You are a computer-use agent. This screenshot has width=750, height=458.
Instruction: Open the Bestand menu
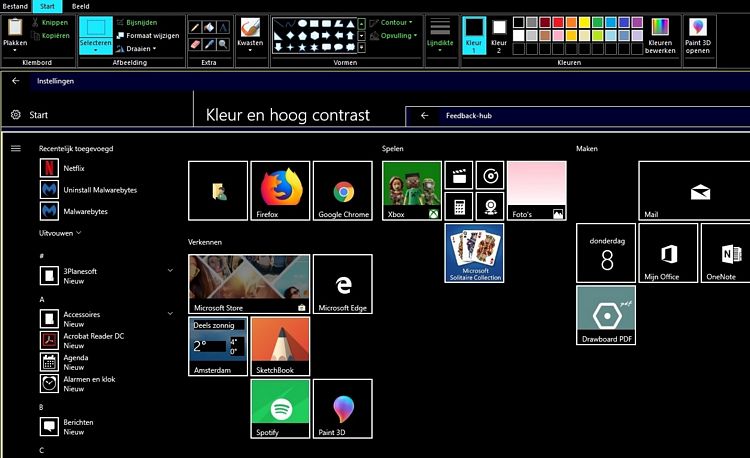(x=15, y=6)
